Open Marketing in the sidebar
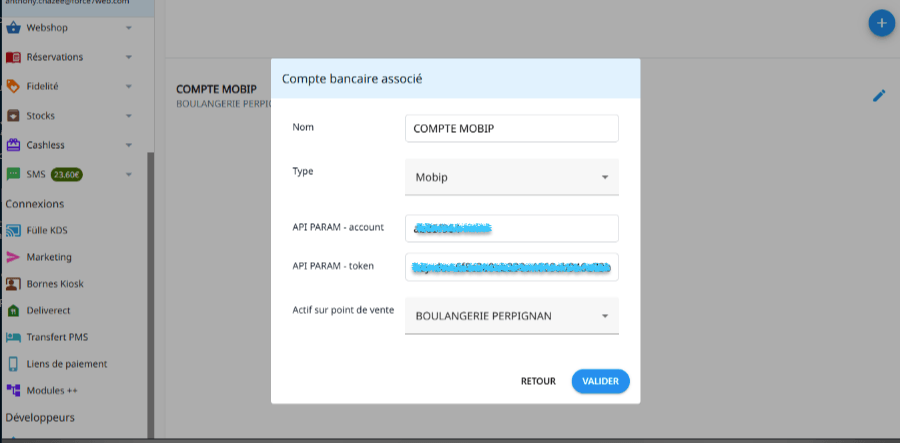The image size is (900, 443). pos(49,257)
